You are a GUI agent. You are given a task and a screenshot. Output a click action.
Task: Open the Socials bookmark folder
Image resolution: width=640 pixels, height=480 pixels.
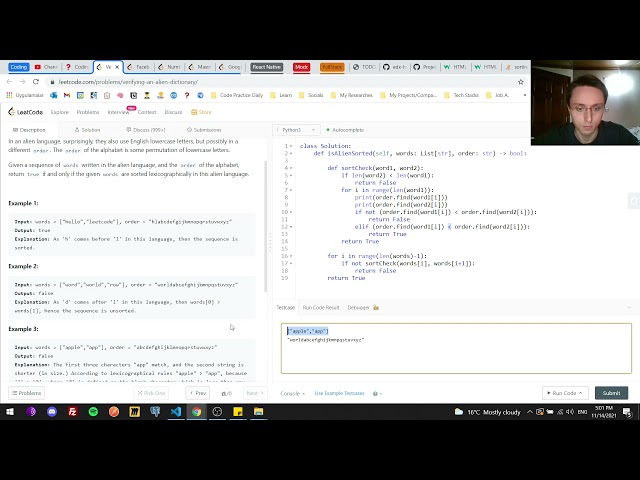pyautogui.click(x=311, y=95)
